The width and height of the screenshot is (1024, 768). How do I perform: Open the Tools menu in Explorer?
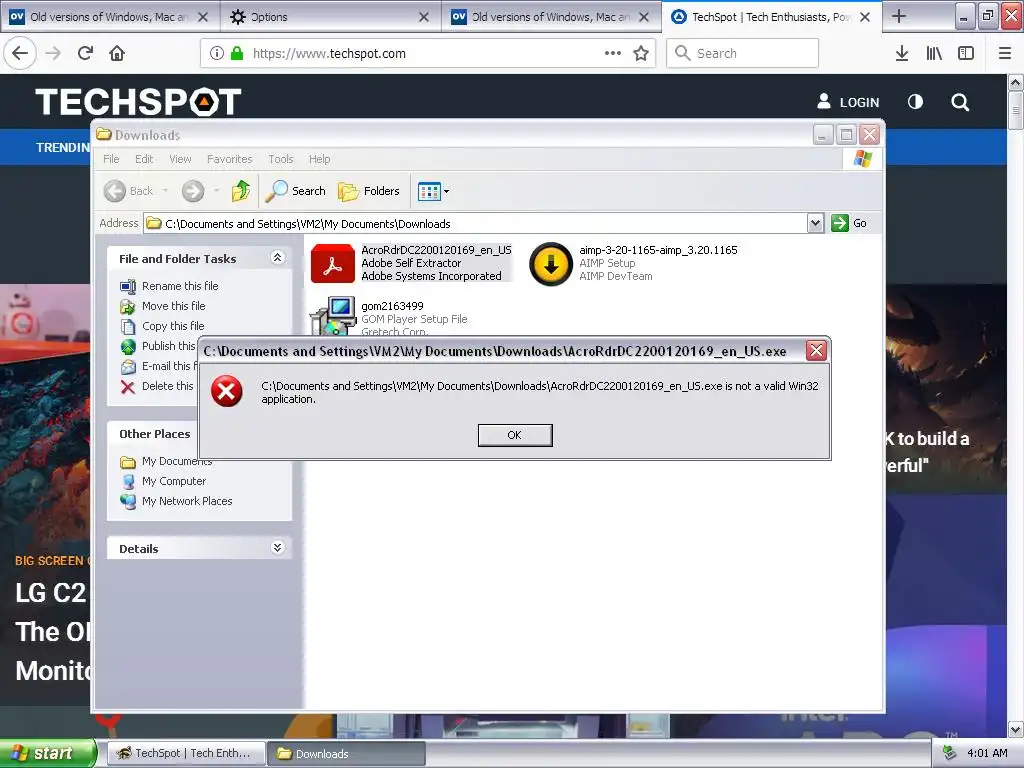point(281,159)
